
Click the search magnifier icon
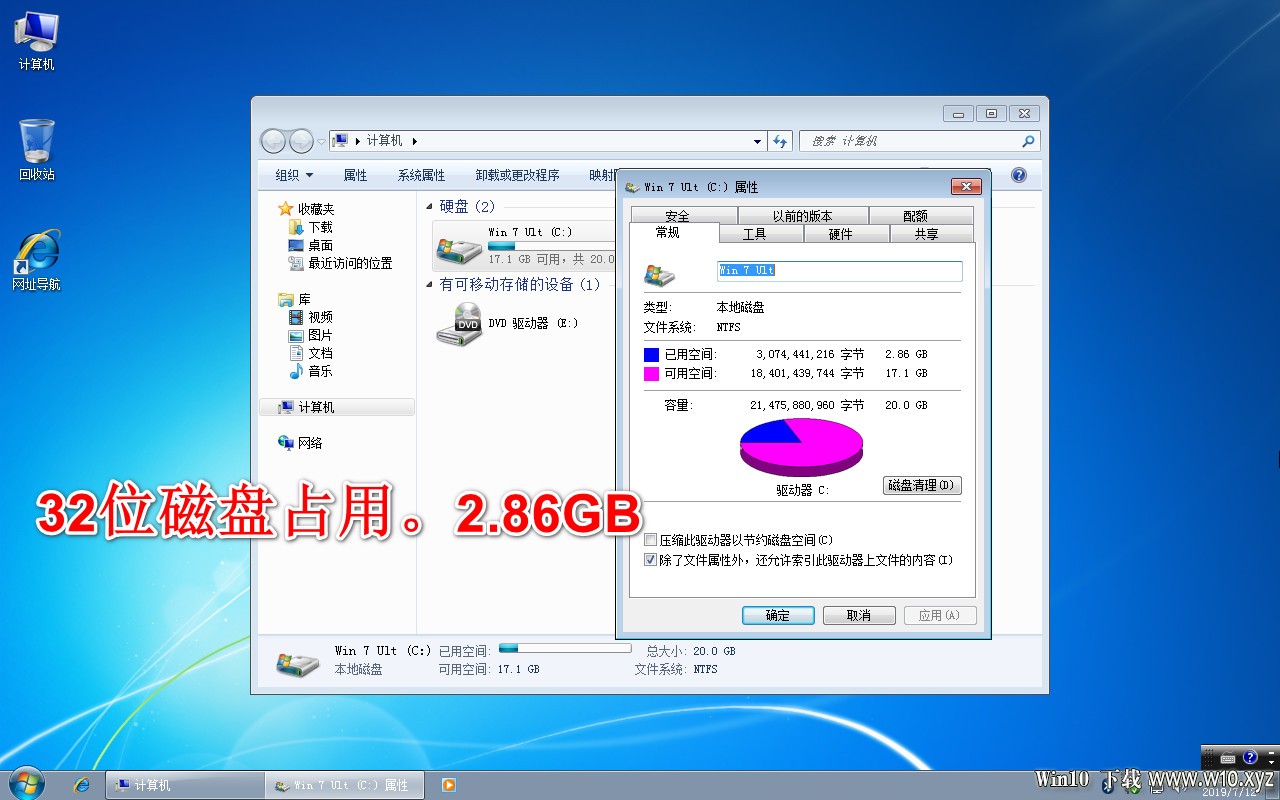1028,141
